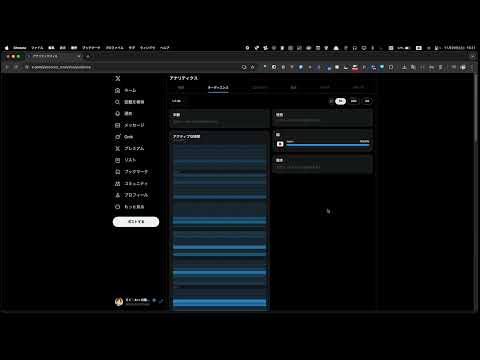The height and width of the screenshot is (360, 480).
Task: Click the page vertical scrollbar
Action: point(476,108)
